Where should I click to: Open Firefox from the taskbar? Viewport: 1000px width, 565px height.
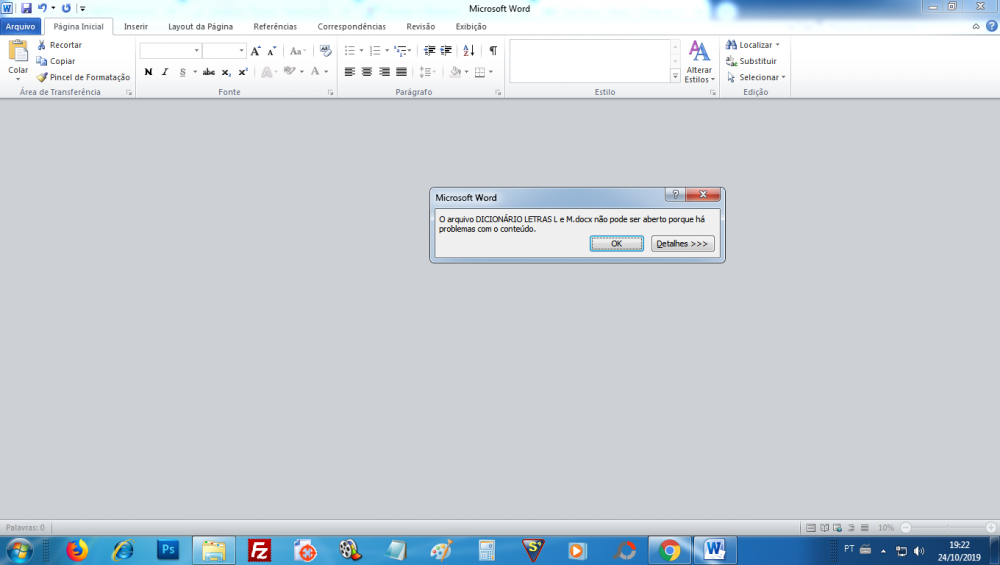[77, 550]
